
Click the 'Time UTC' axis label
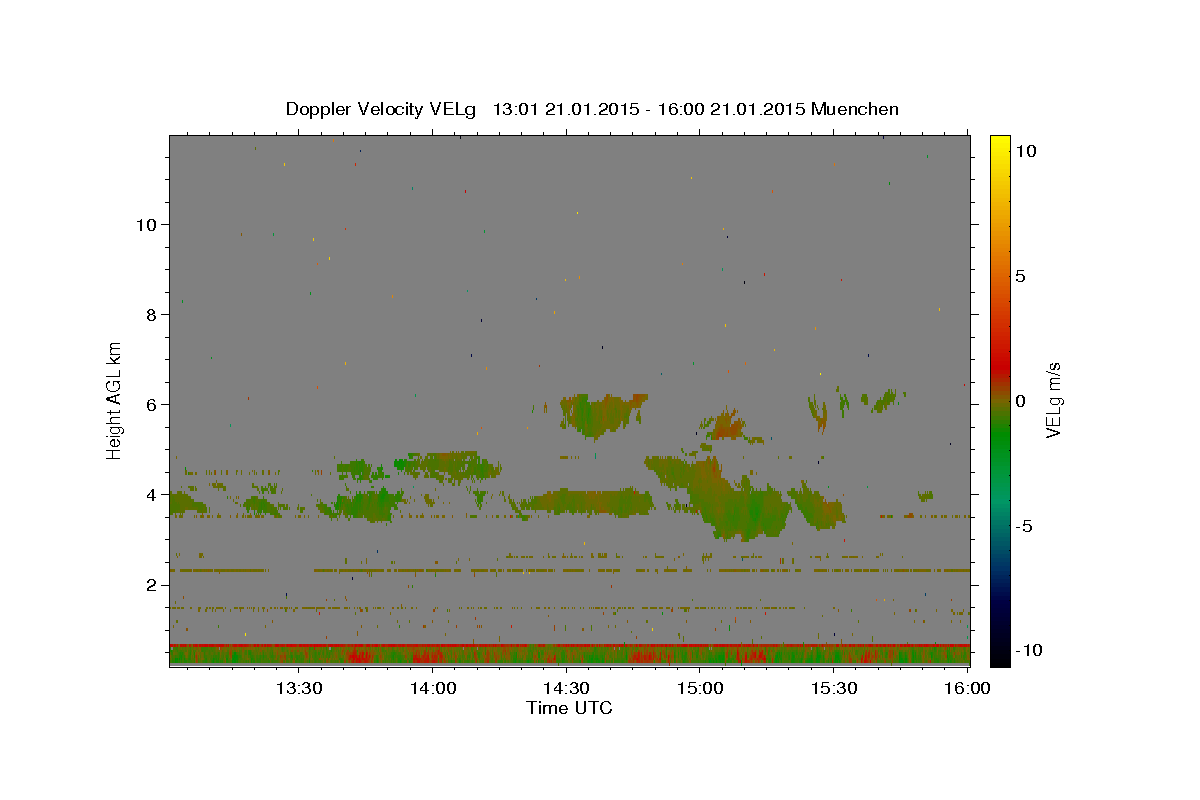[x=569, y=708]
